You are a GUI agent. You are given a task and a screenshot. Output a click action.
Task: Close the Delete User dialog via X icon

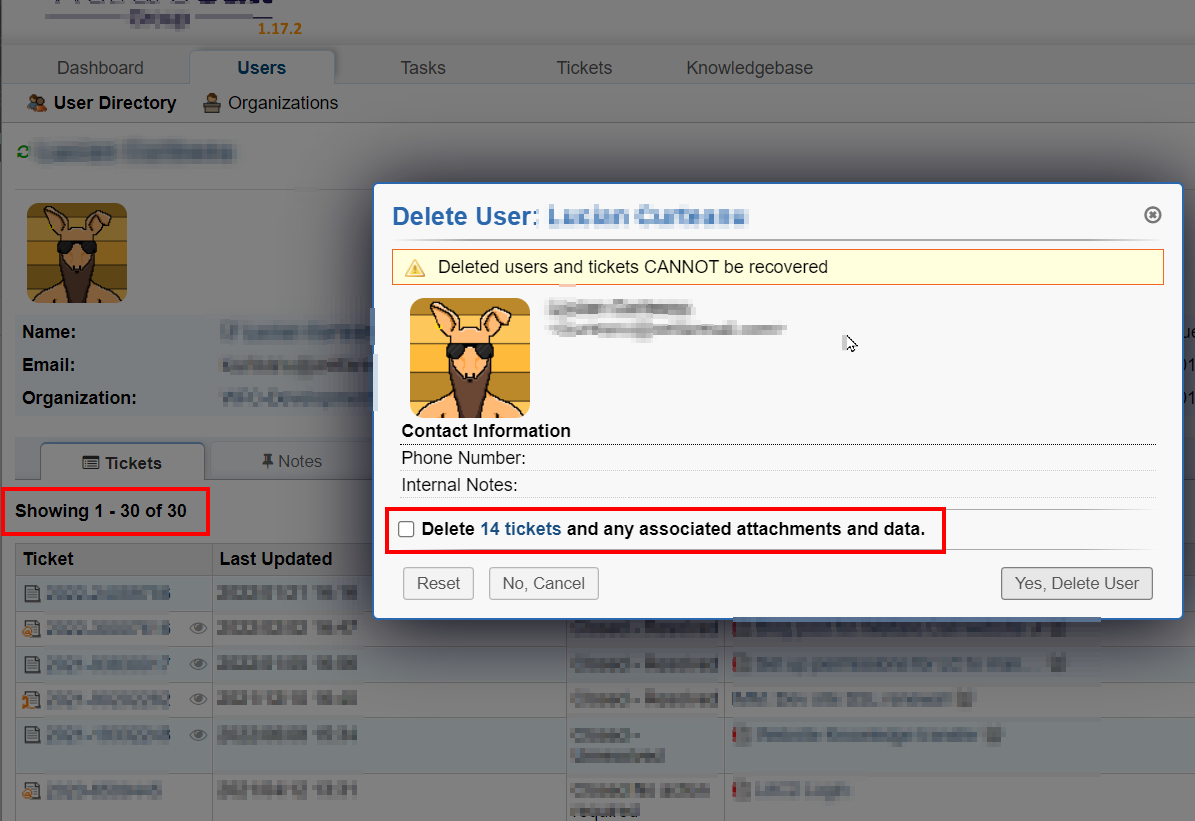(1152, 215)
